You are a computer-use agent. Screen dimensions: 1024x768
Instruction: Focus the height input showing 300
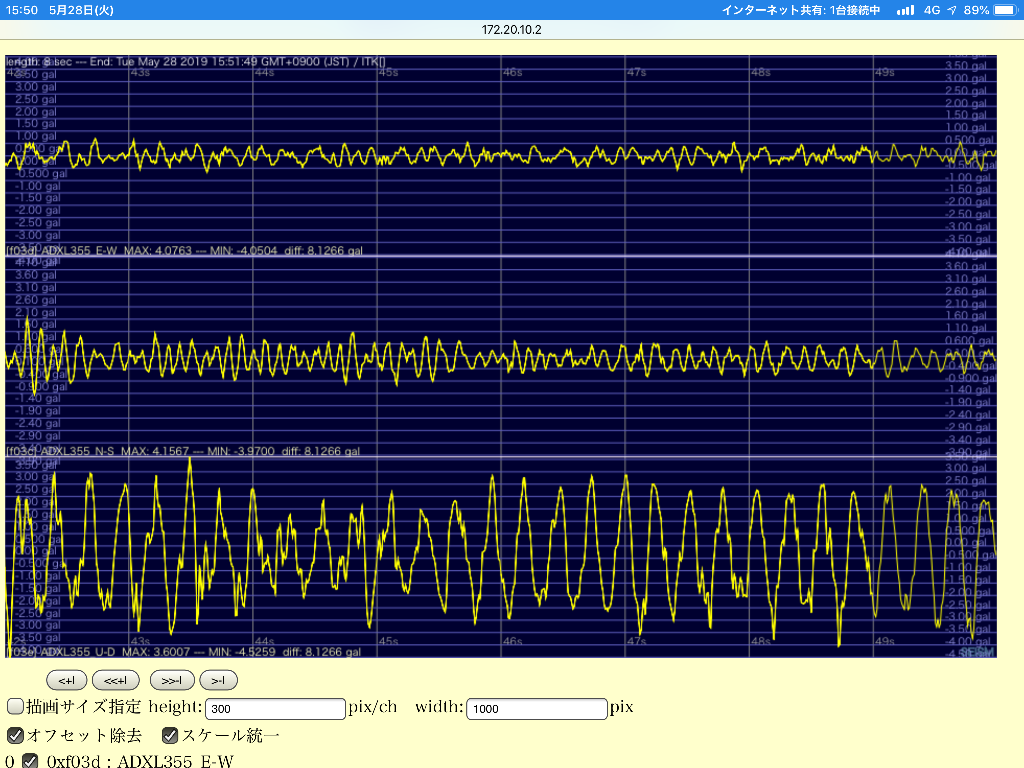tap(275, 709)
